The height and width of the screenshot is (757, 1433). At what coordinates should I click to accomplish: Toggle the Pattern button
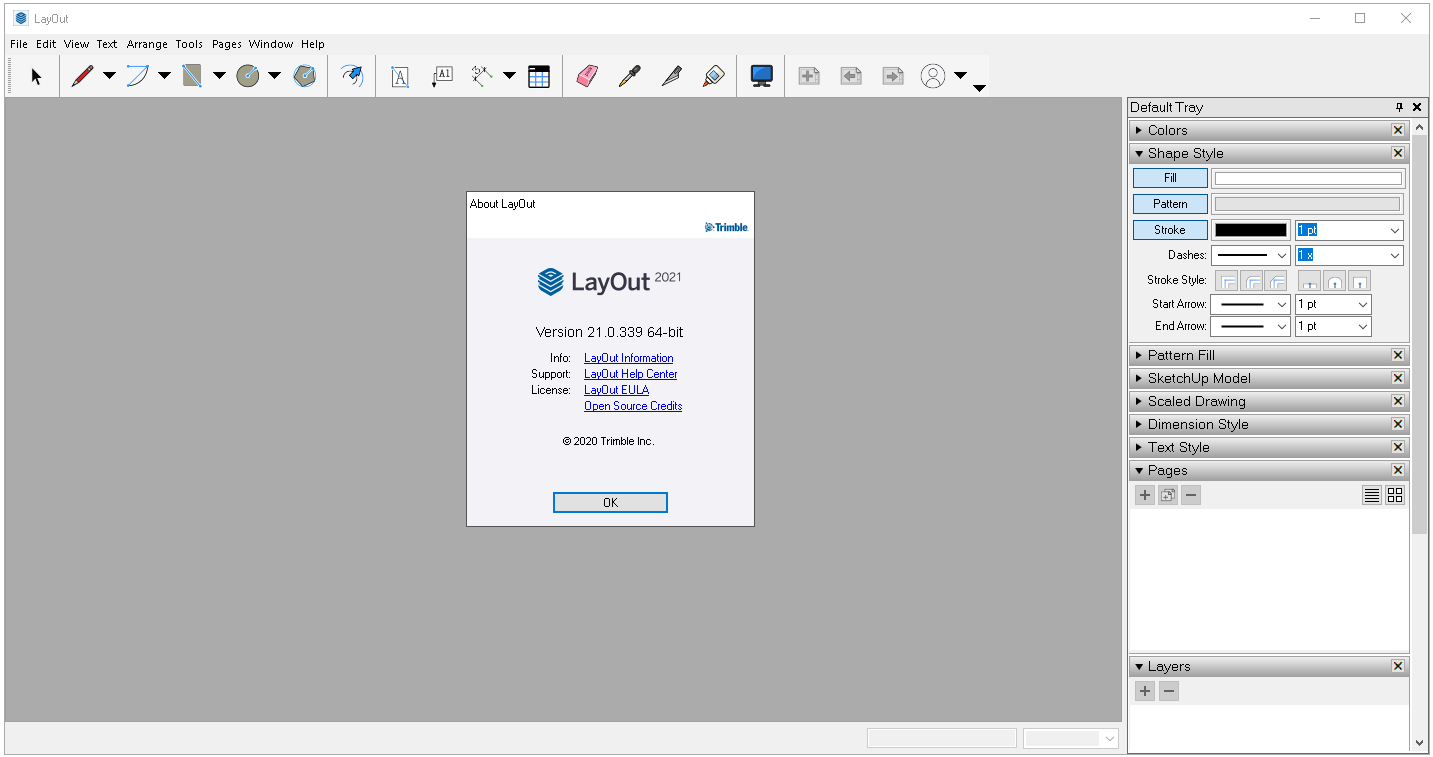coord(1170,204)
